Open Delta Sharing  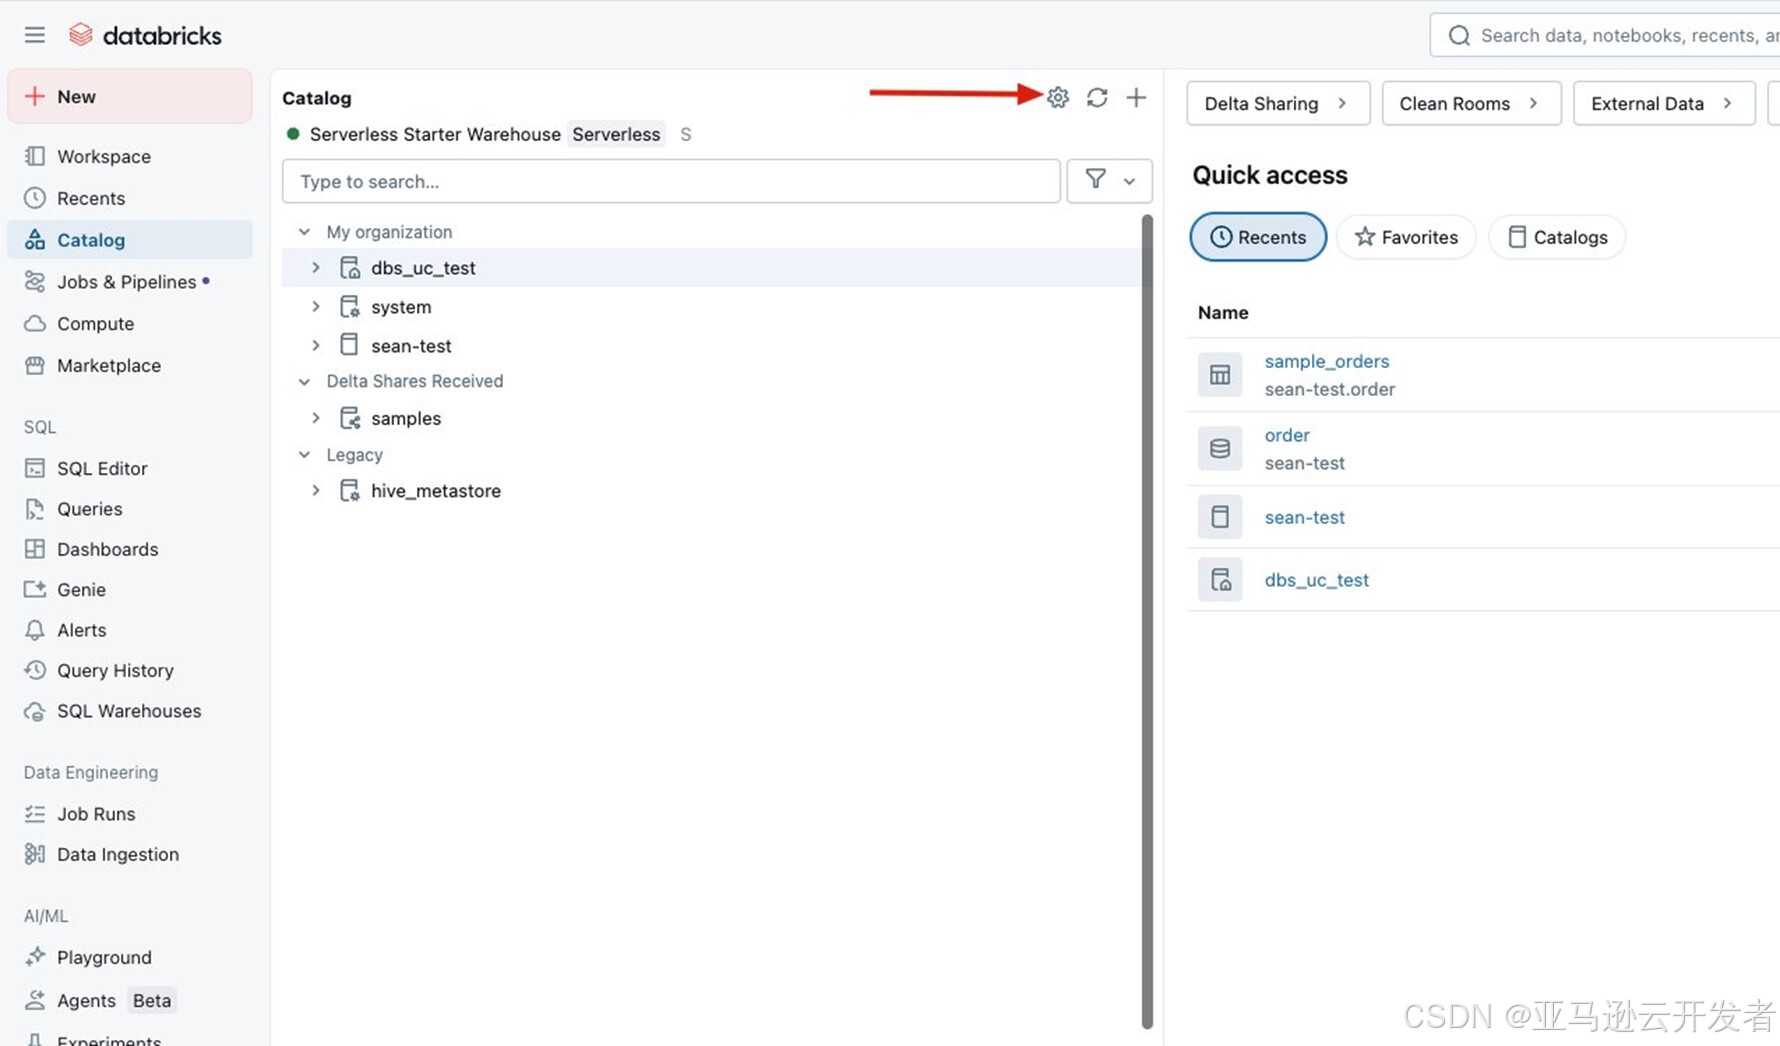[x=1278, y=103]
